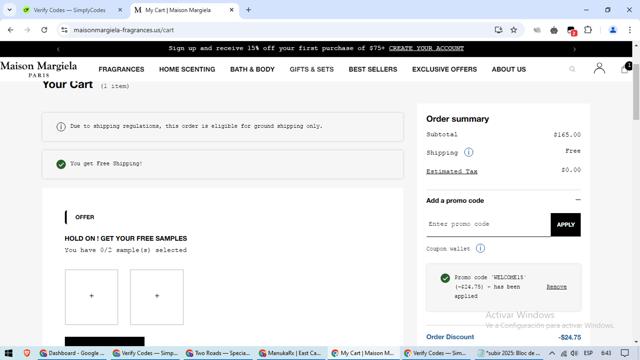Open the GIFTS & SETS menu
The height and width of the screenshot is (360, 640).
pyautogui.click(x=311, y=69)
